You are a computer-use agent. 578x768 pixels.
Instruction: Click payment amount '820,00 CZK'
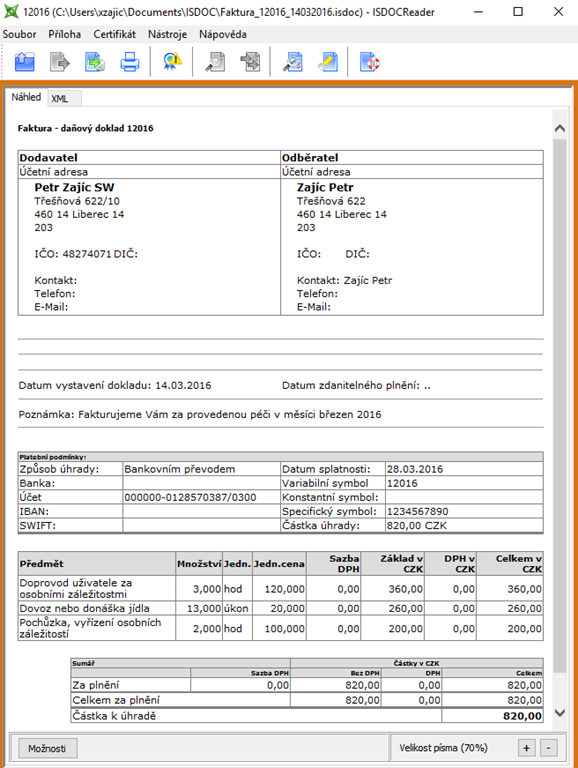(417, 526)
